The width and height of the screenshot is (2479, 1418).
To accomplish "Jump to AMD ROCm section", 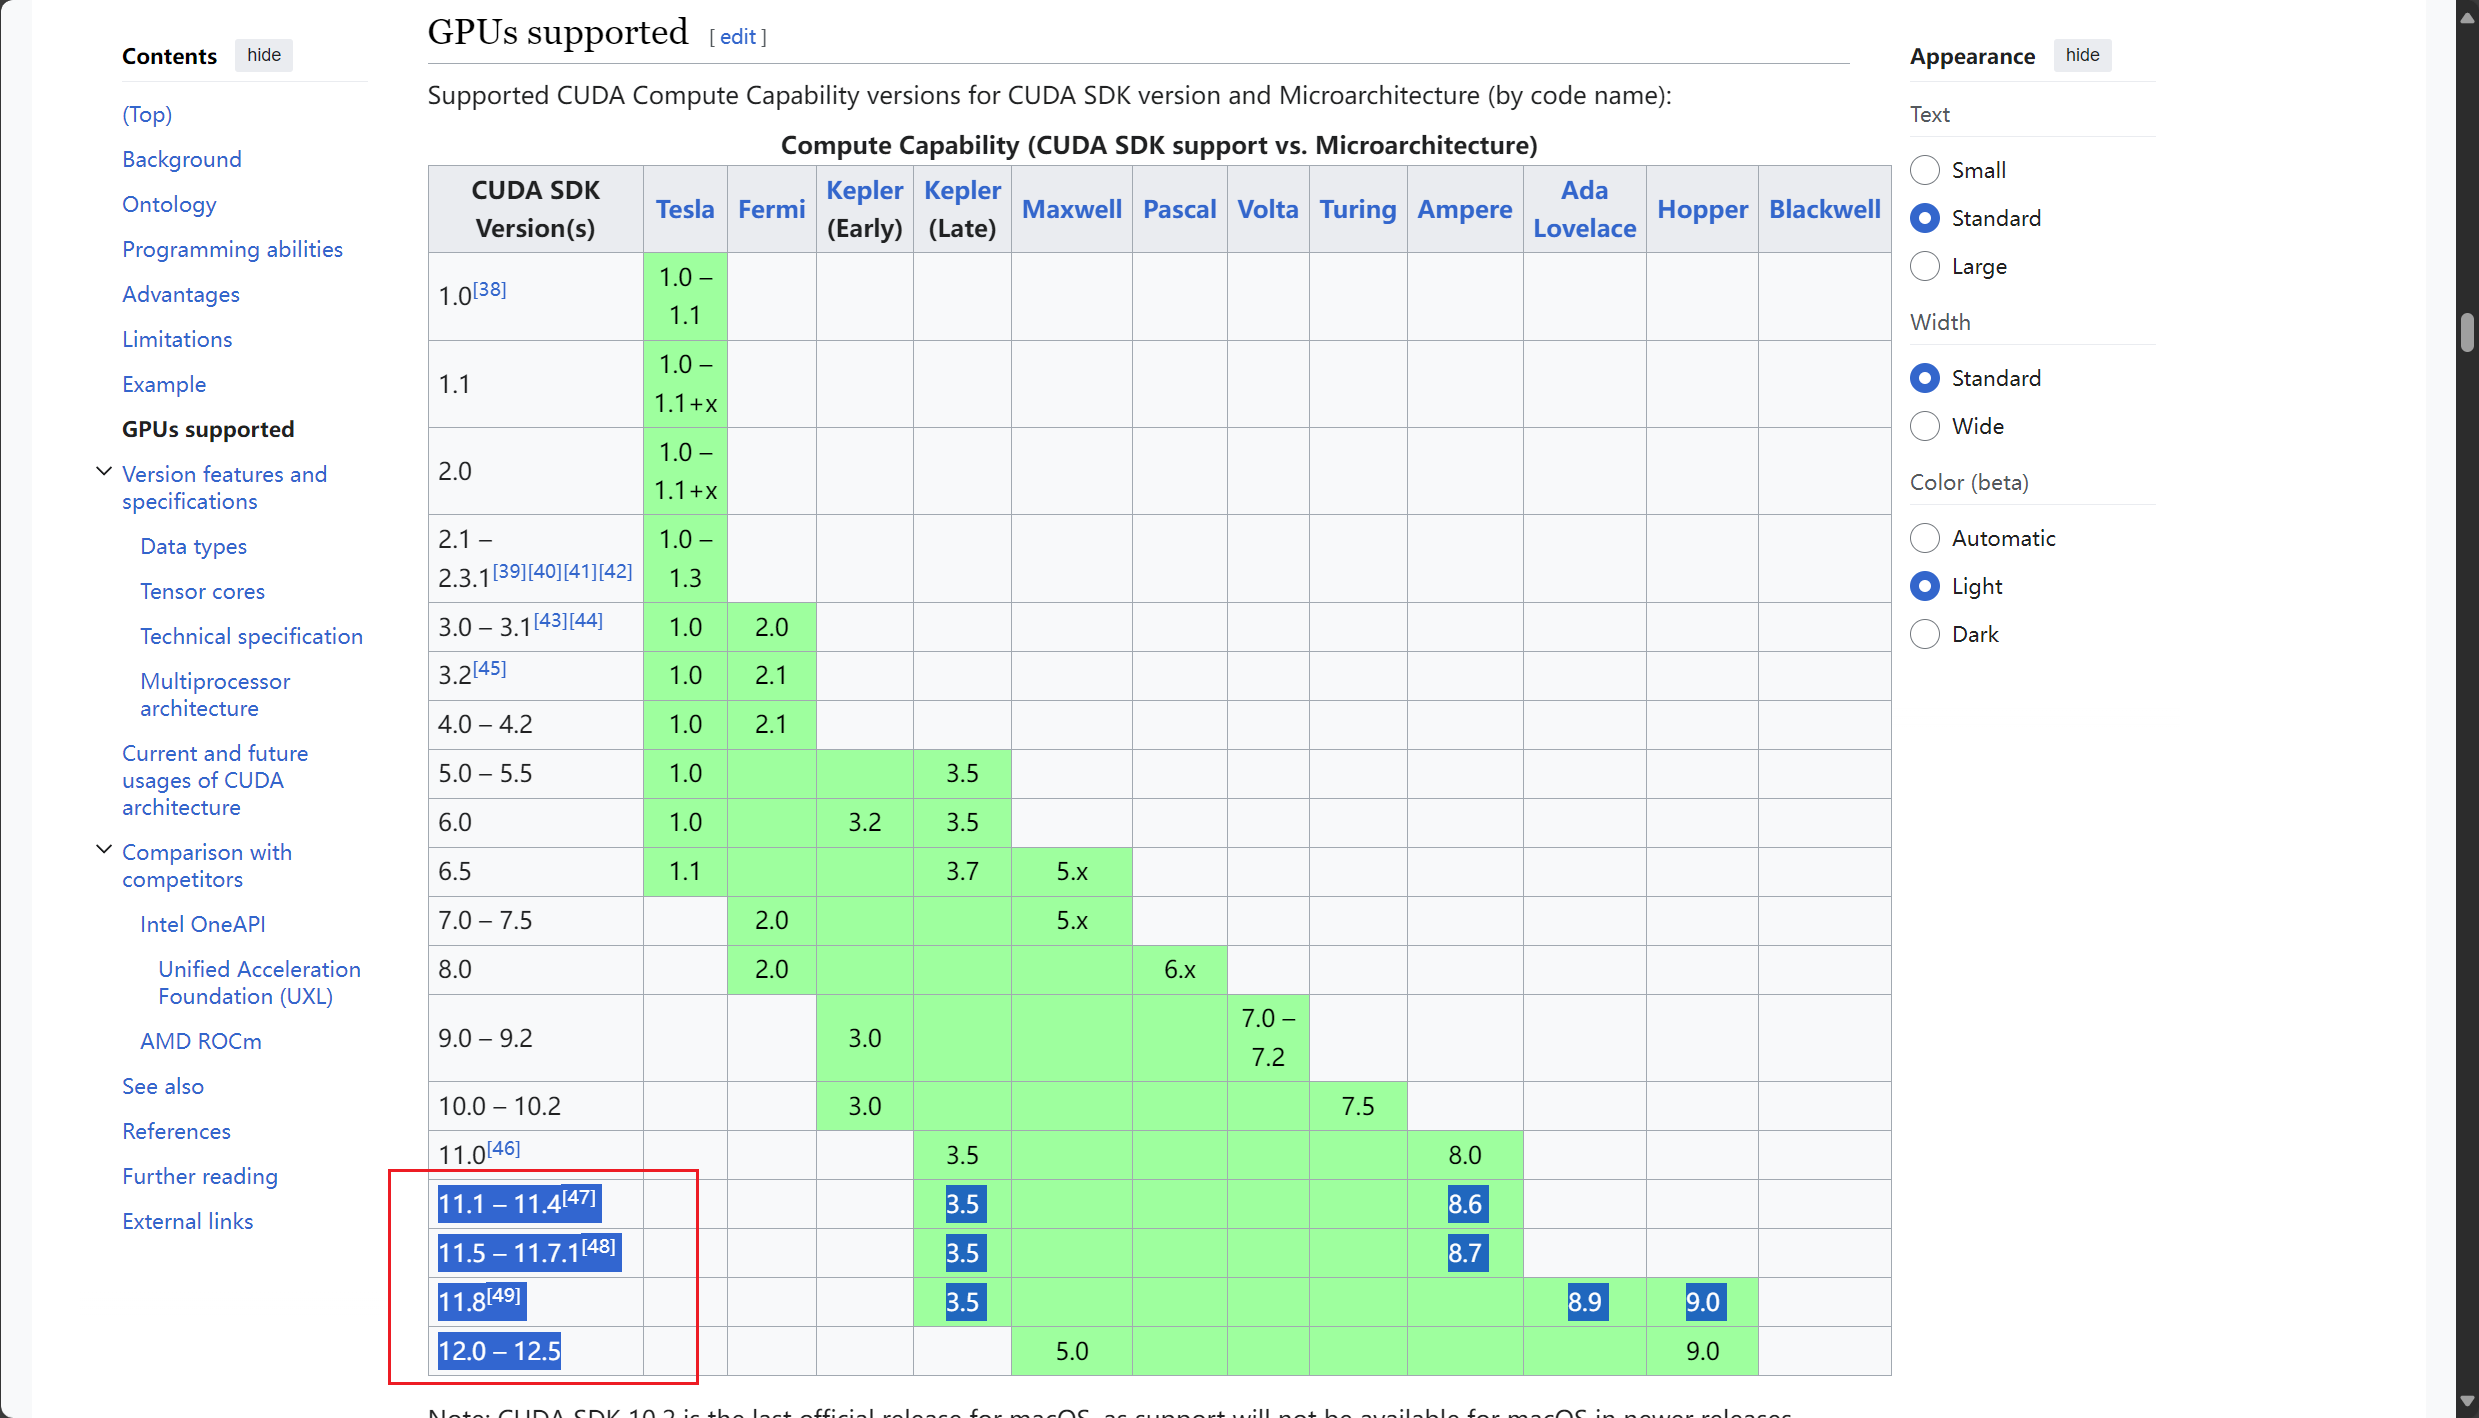I will coord(200,1041).
